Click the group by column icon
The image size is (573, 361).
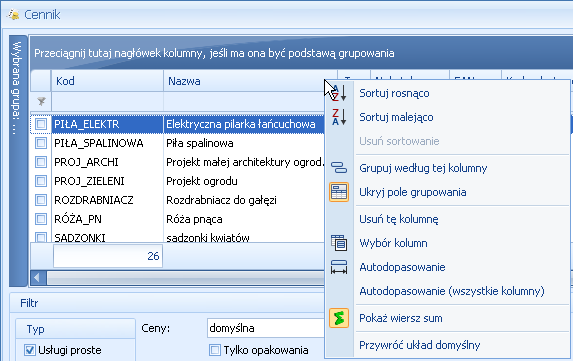(339, 168)
